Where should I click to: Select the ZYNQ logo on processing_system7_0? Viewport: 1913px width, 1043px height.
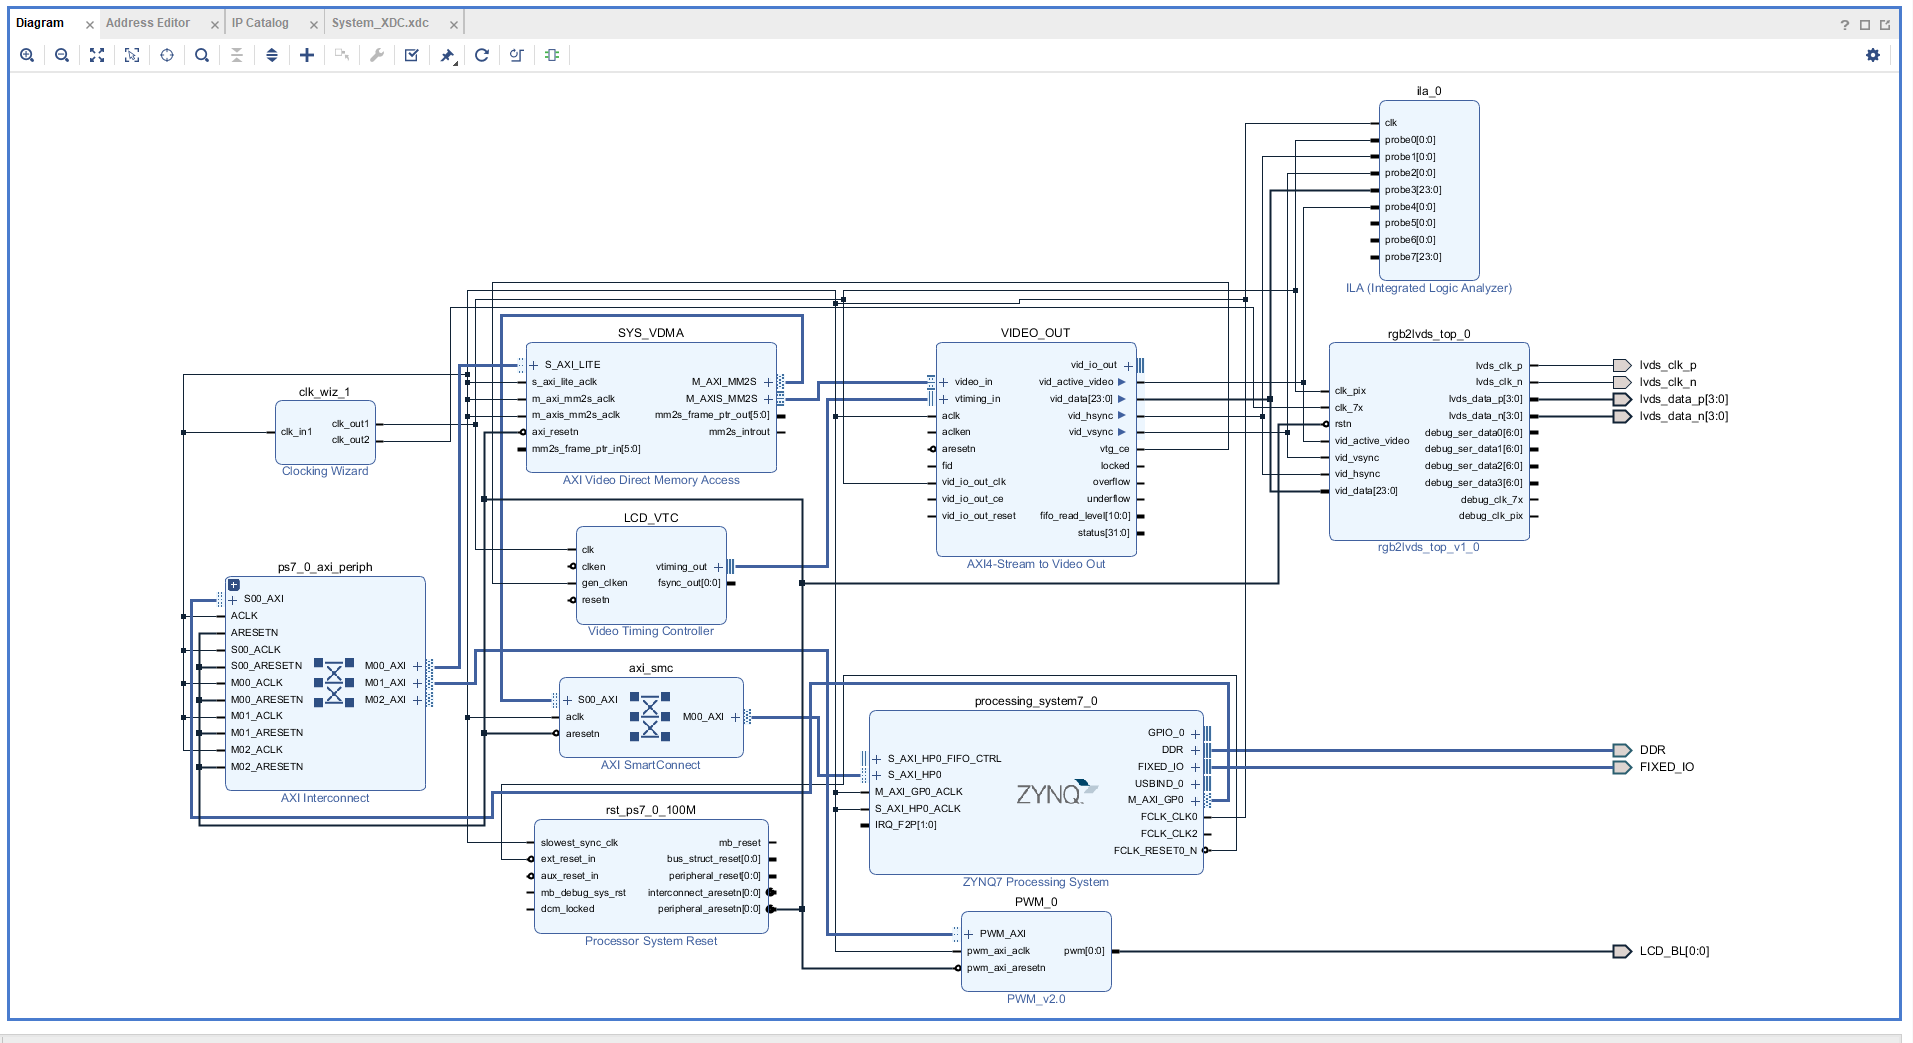(x=1056, y=793)
